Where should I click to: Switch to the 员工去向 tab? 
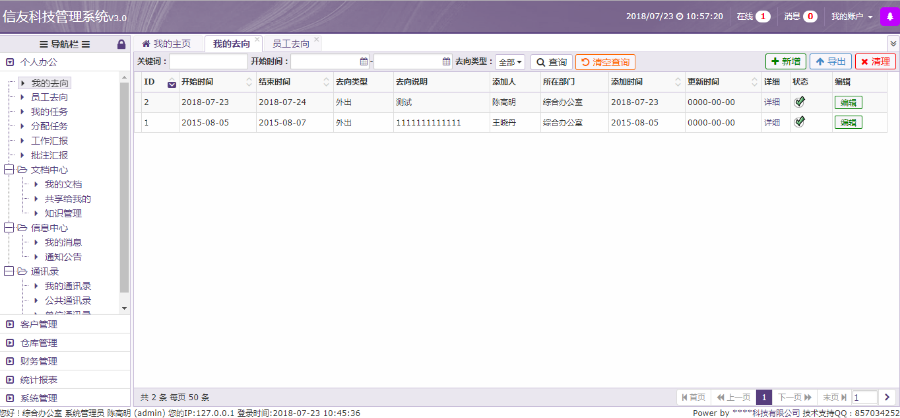[x=290, y=44]
